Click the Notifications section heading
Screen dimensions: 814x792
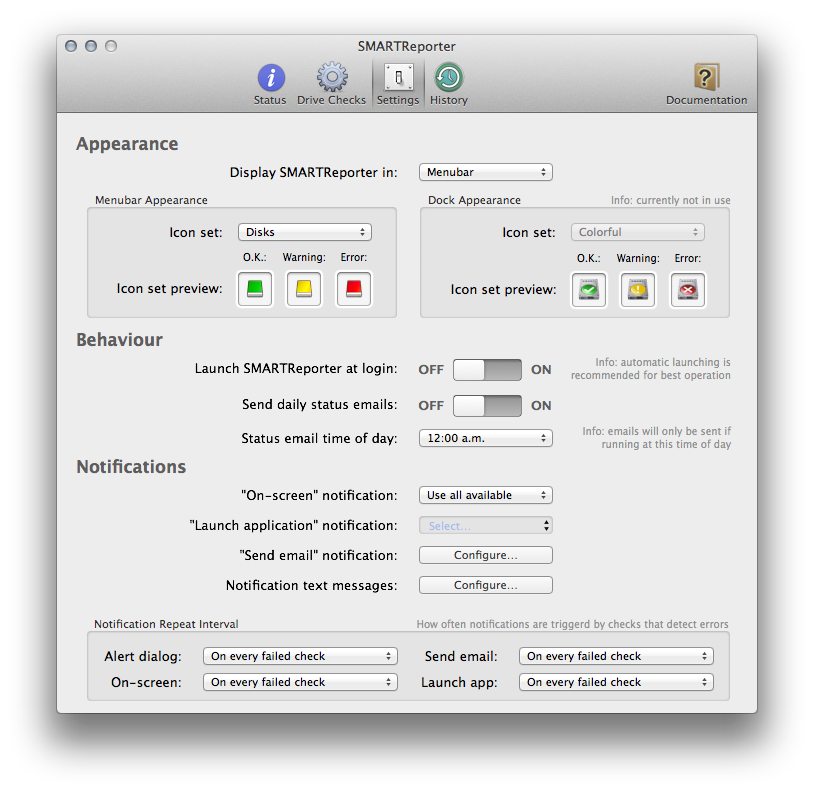131,467
